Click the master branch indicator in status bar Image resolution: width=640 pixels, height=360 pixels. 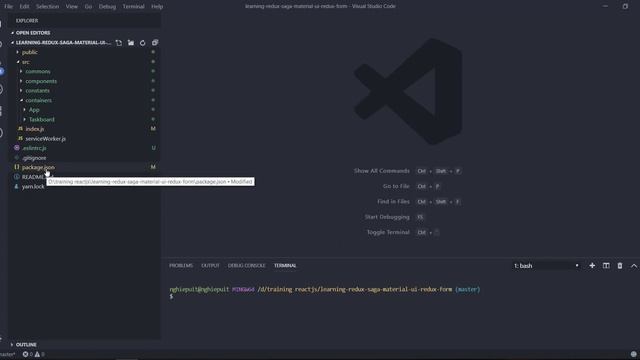(7, 354)
